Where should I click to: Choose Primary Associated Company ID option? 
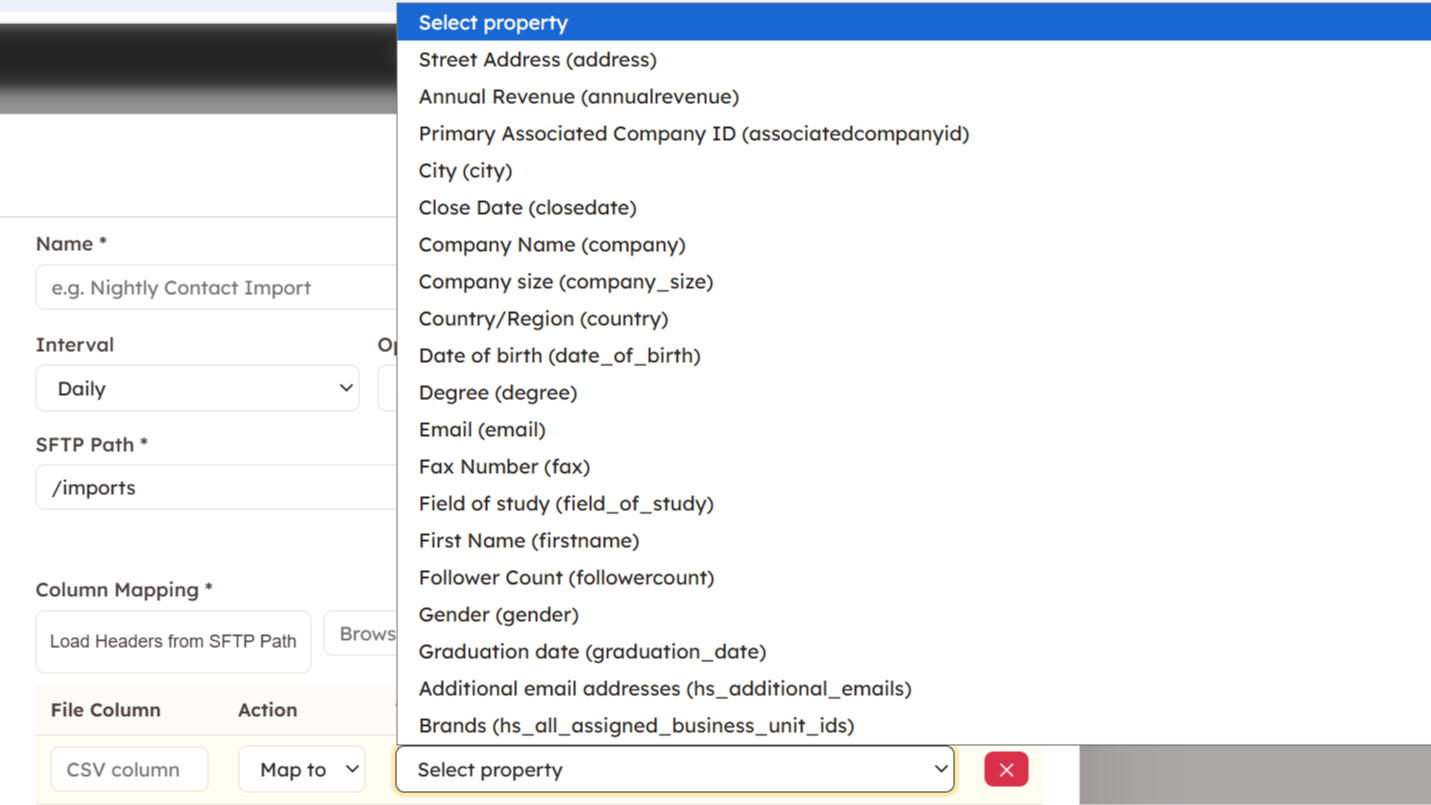point(914,133)
